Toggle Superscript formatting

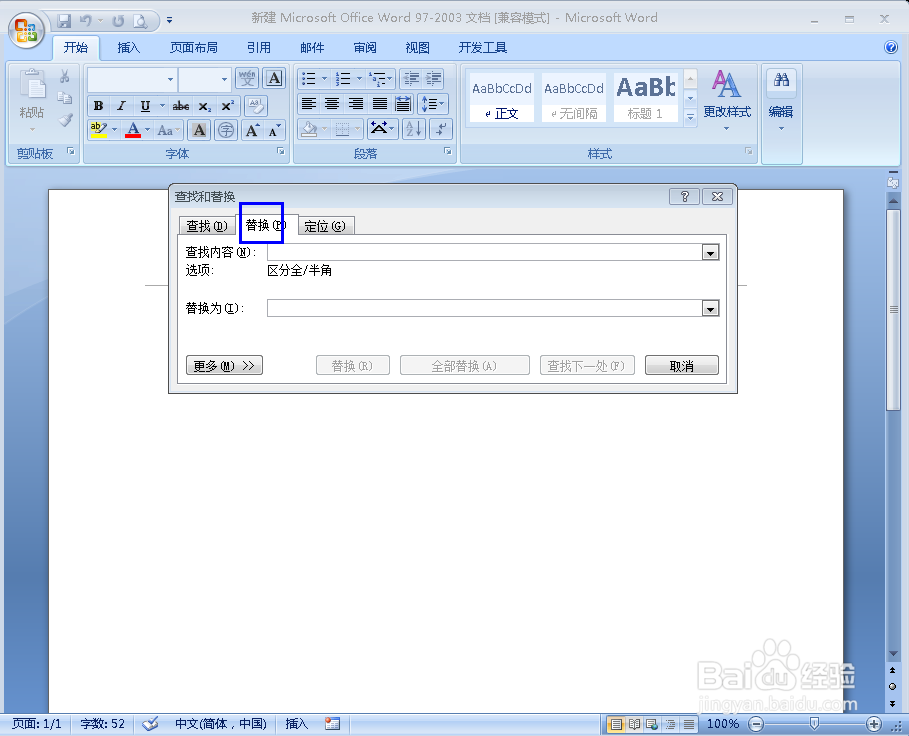pyautogui.click(x=227, y=105)
